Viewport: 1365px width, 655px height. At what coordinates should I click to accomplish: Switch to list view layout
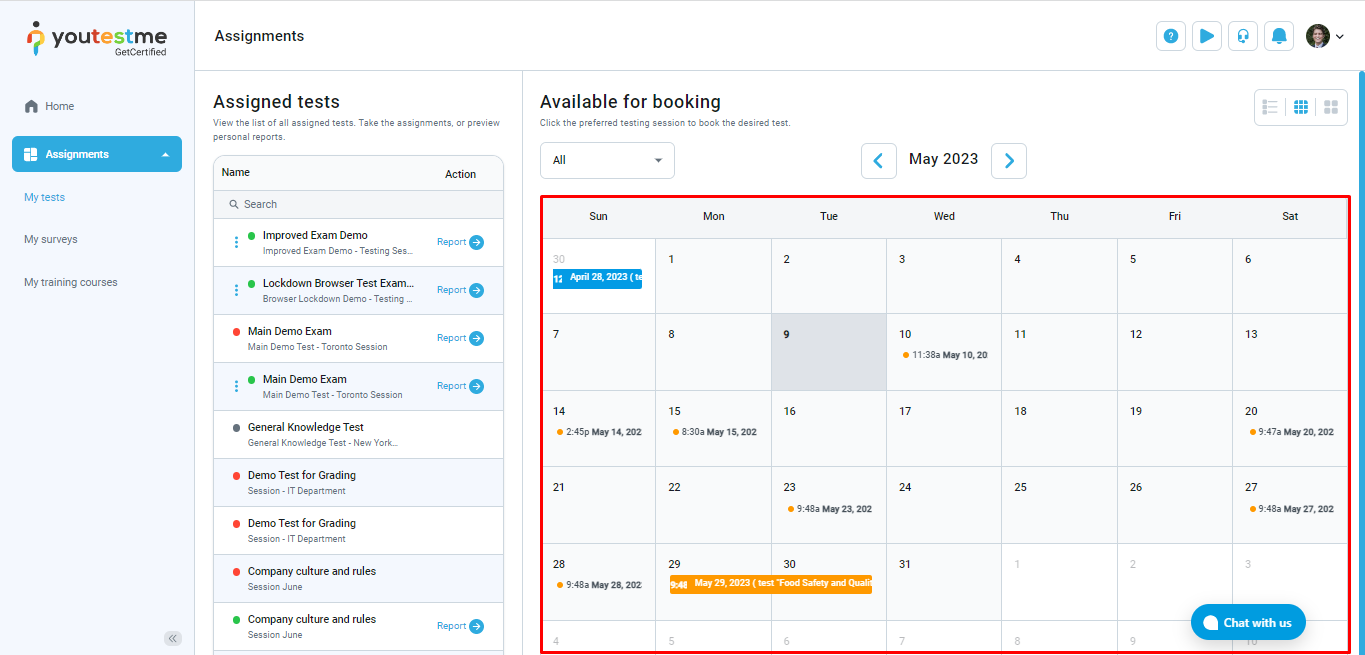[1271, 107]
